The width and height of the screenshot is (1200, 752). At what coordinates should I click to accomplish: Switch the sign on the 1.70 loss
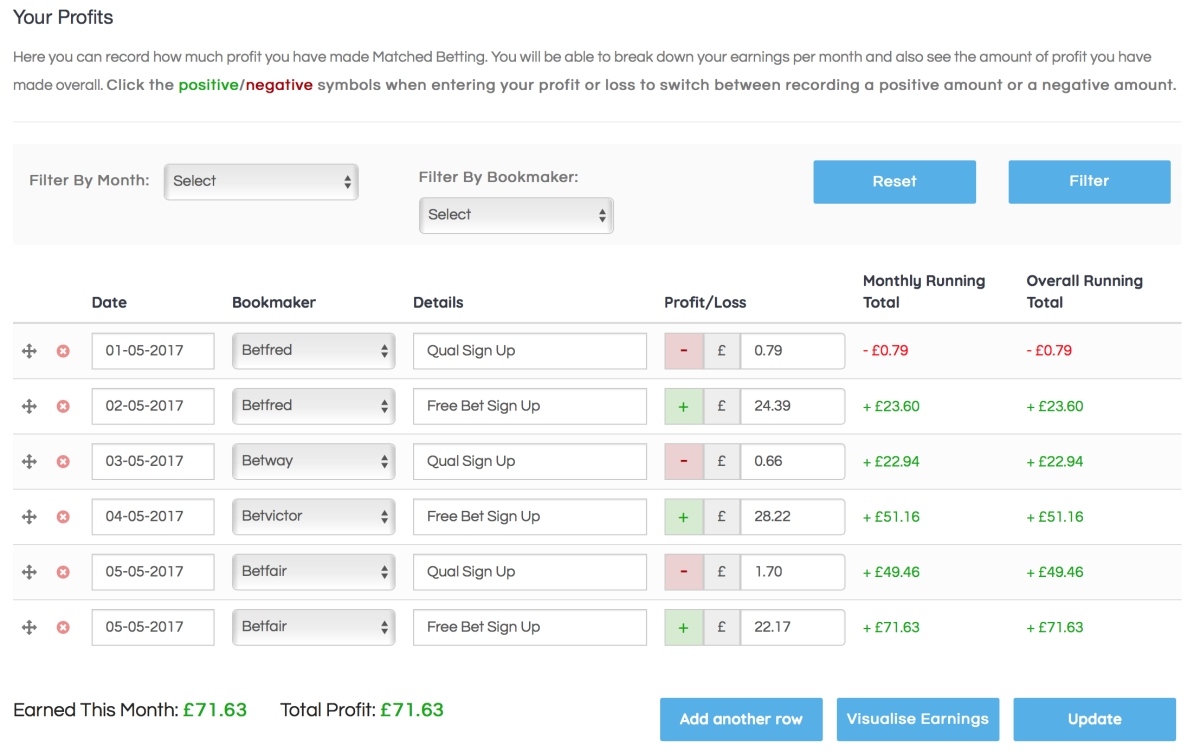click(684, 572)
